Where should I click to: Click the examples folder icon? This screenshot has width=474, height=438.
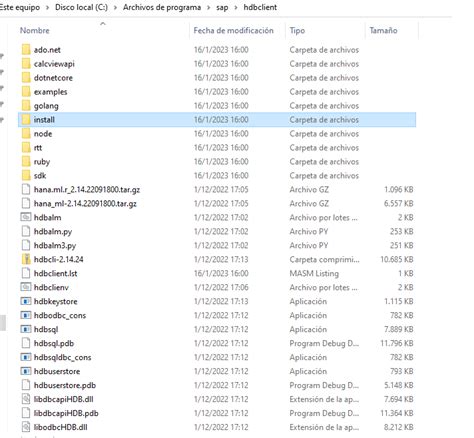point(26,92)
